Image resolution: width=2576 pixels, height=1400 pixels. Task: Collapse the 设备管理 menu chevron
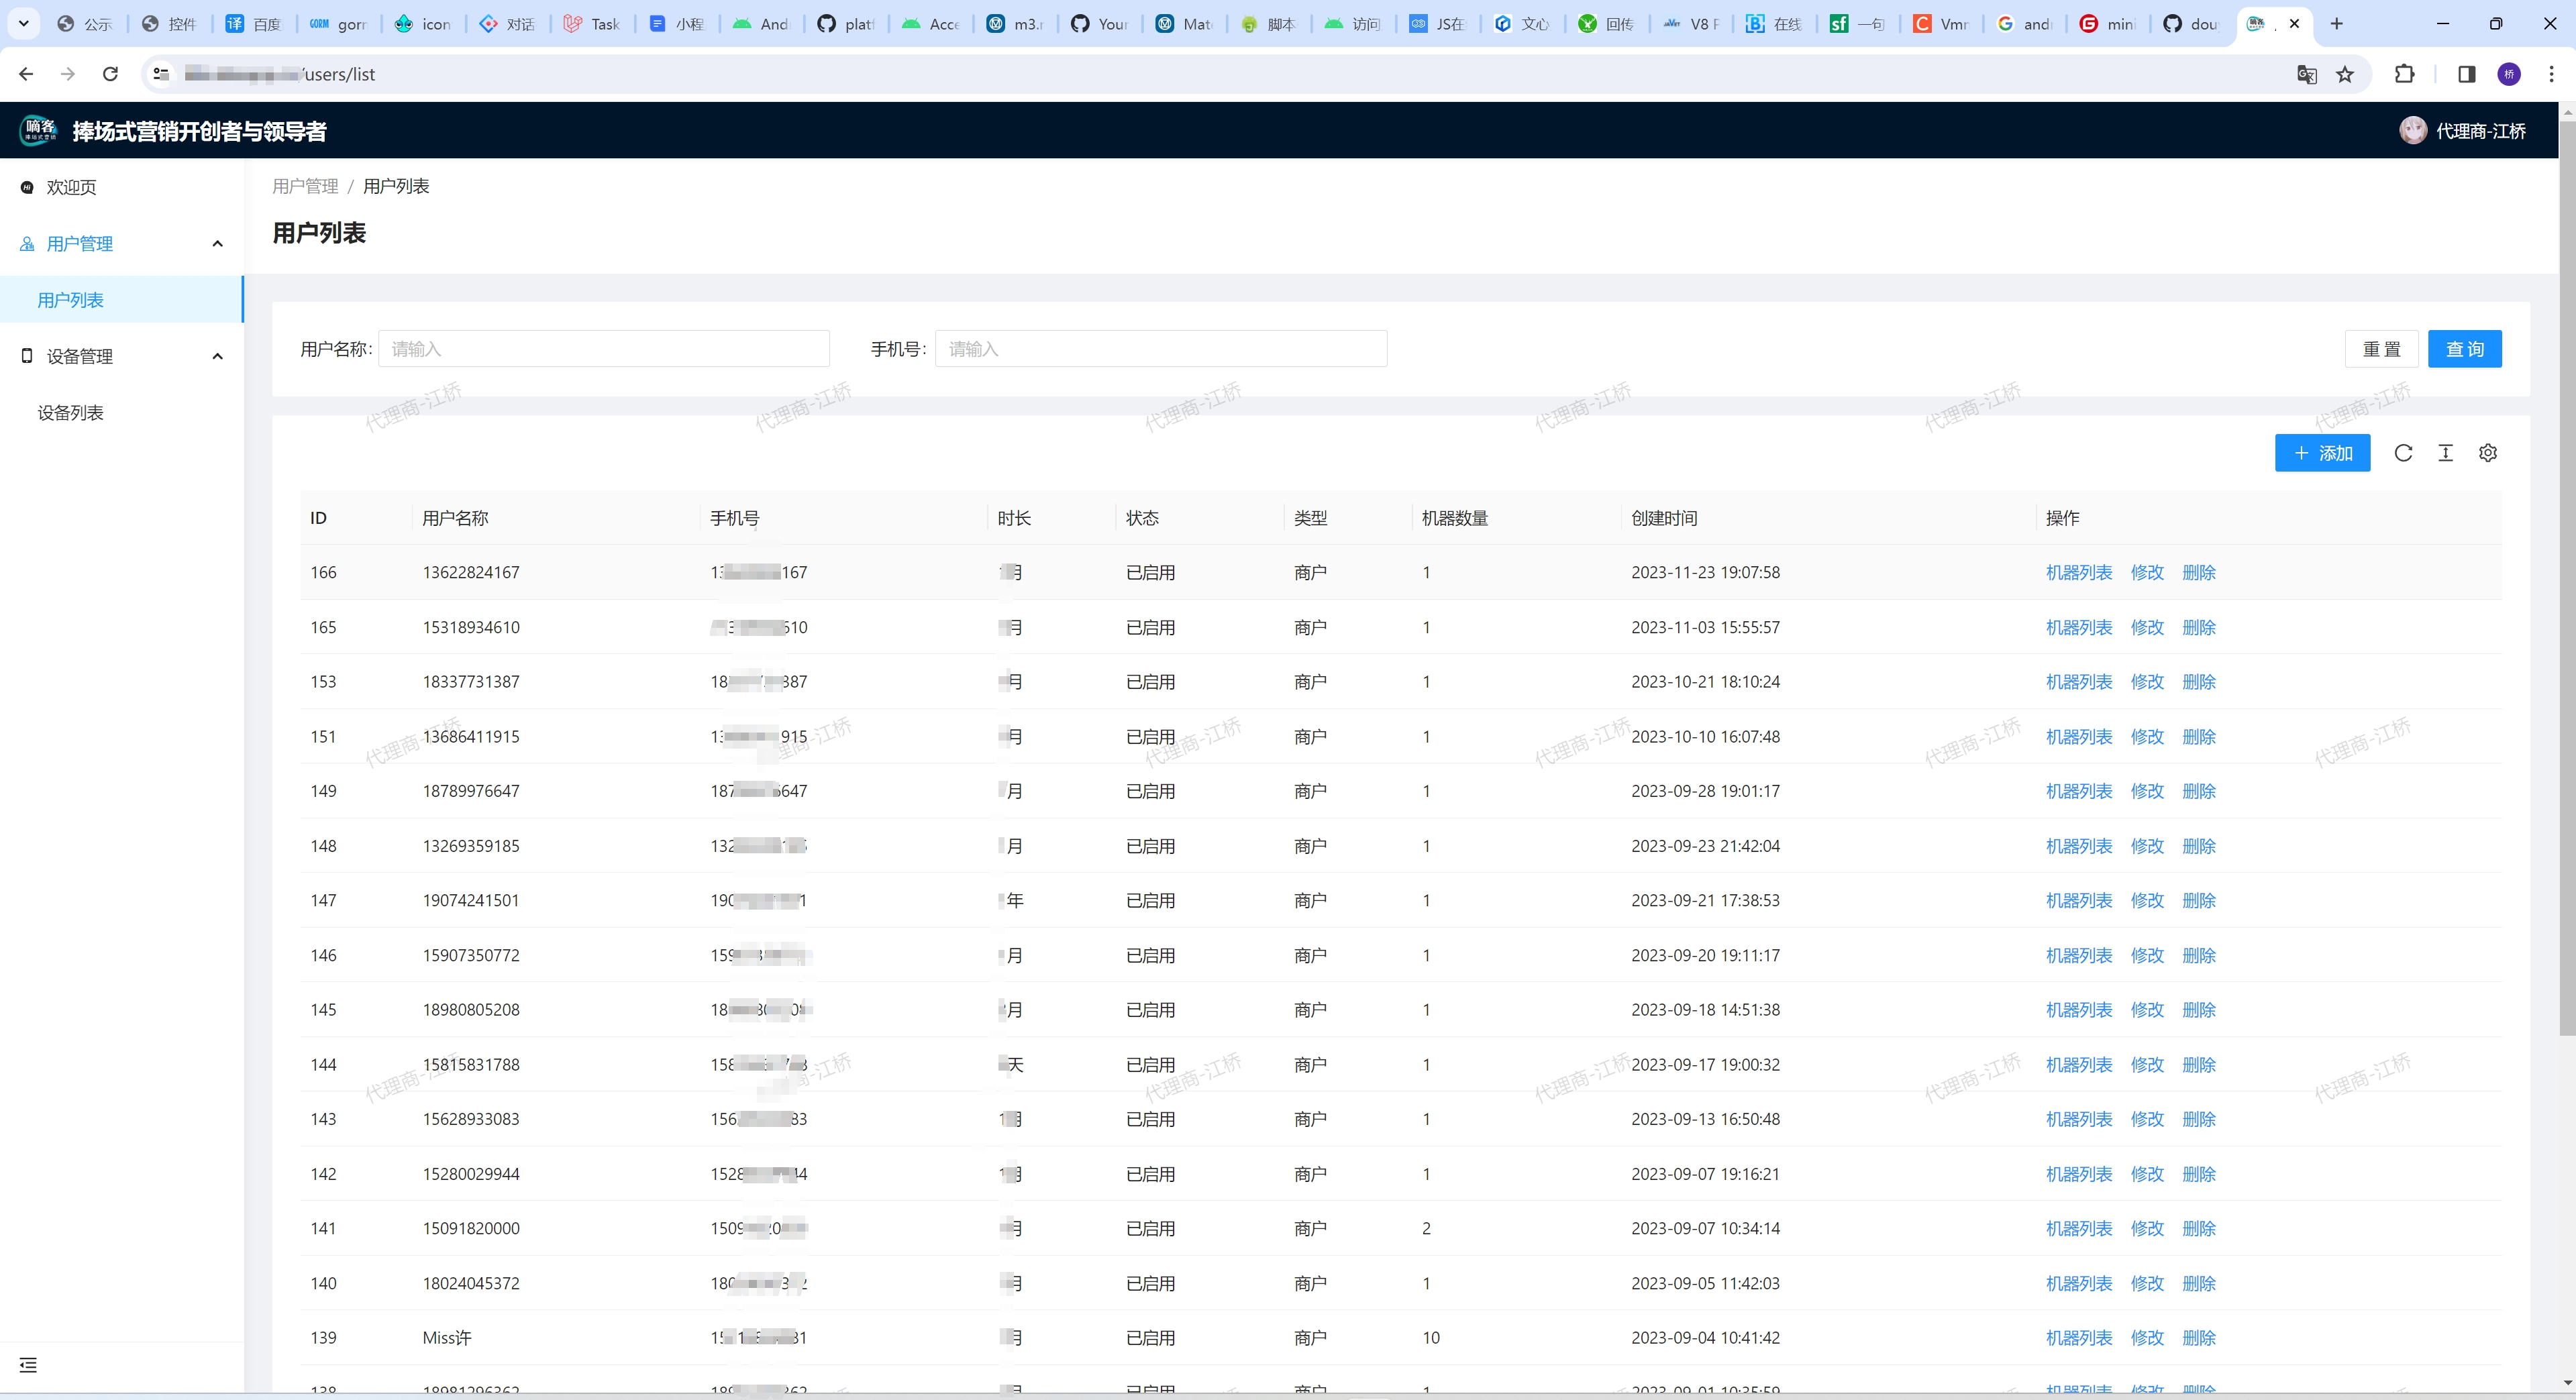(x=218, y=357)
